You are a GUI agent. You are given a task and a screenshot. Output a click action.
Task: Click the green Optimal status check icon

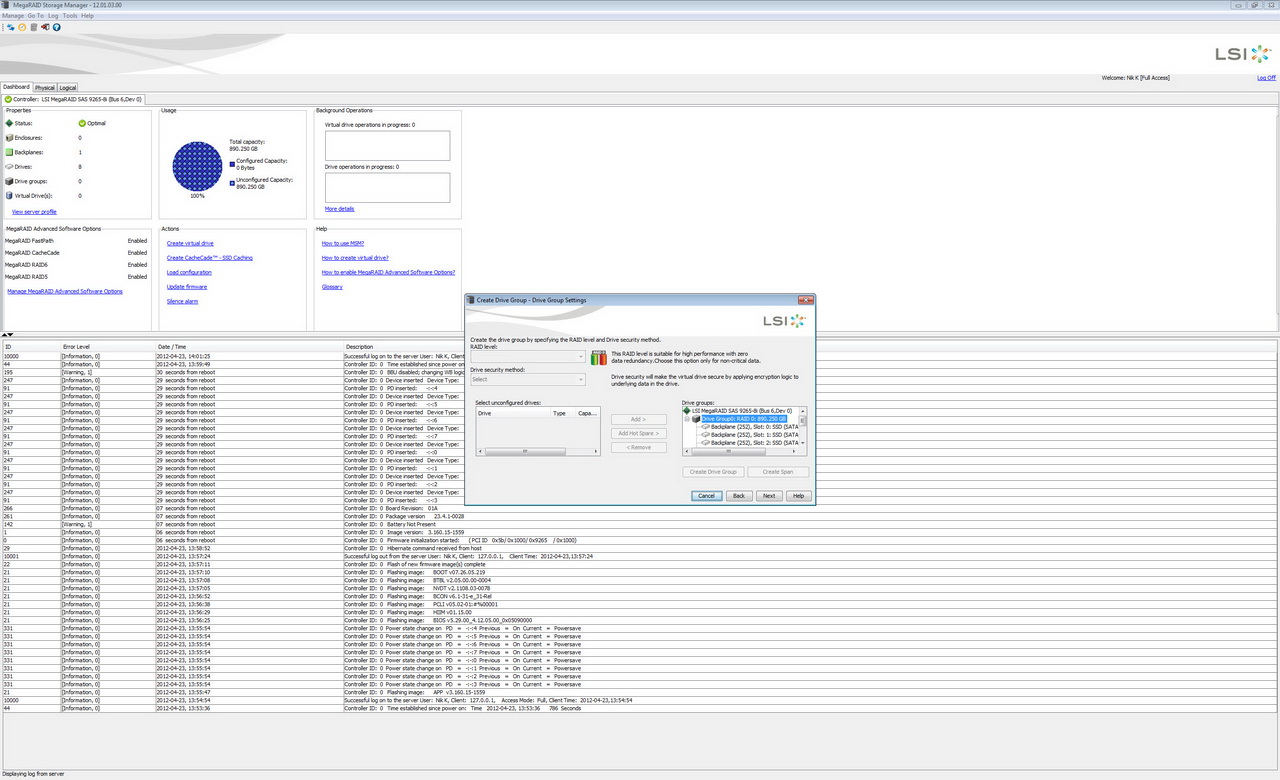coord(82,123)
